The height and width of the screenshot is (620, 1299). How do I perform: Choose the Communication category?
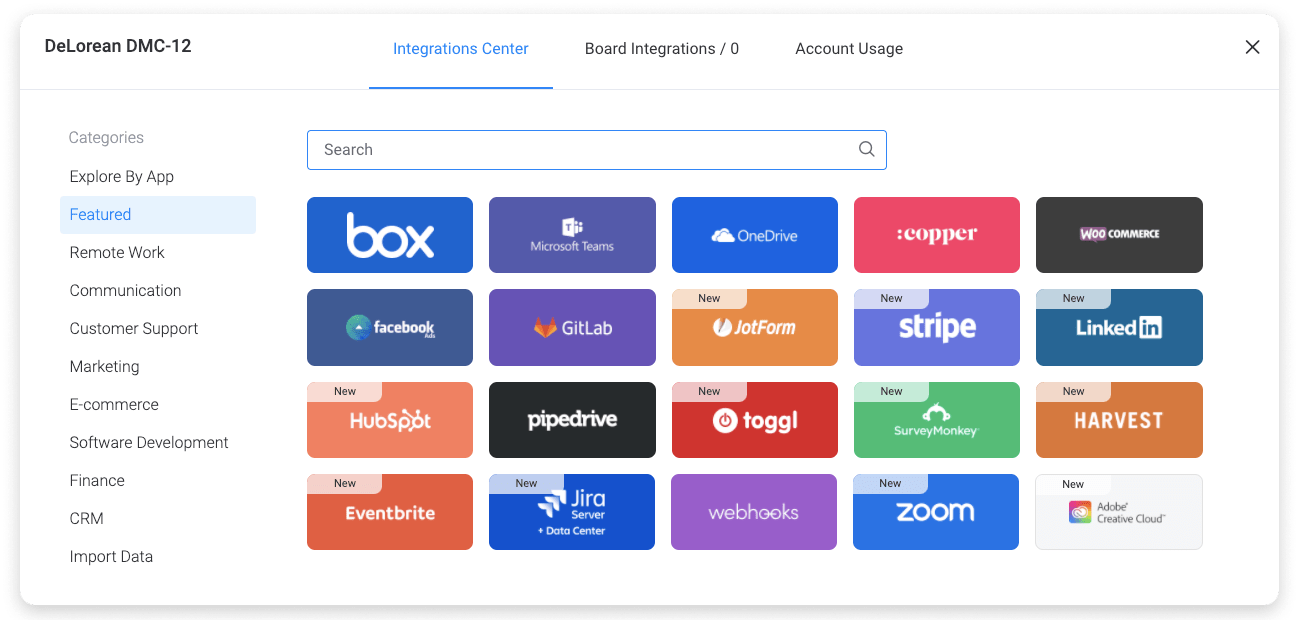coord(158,291)
